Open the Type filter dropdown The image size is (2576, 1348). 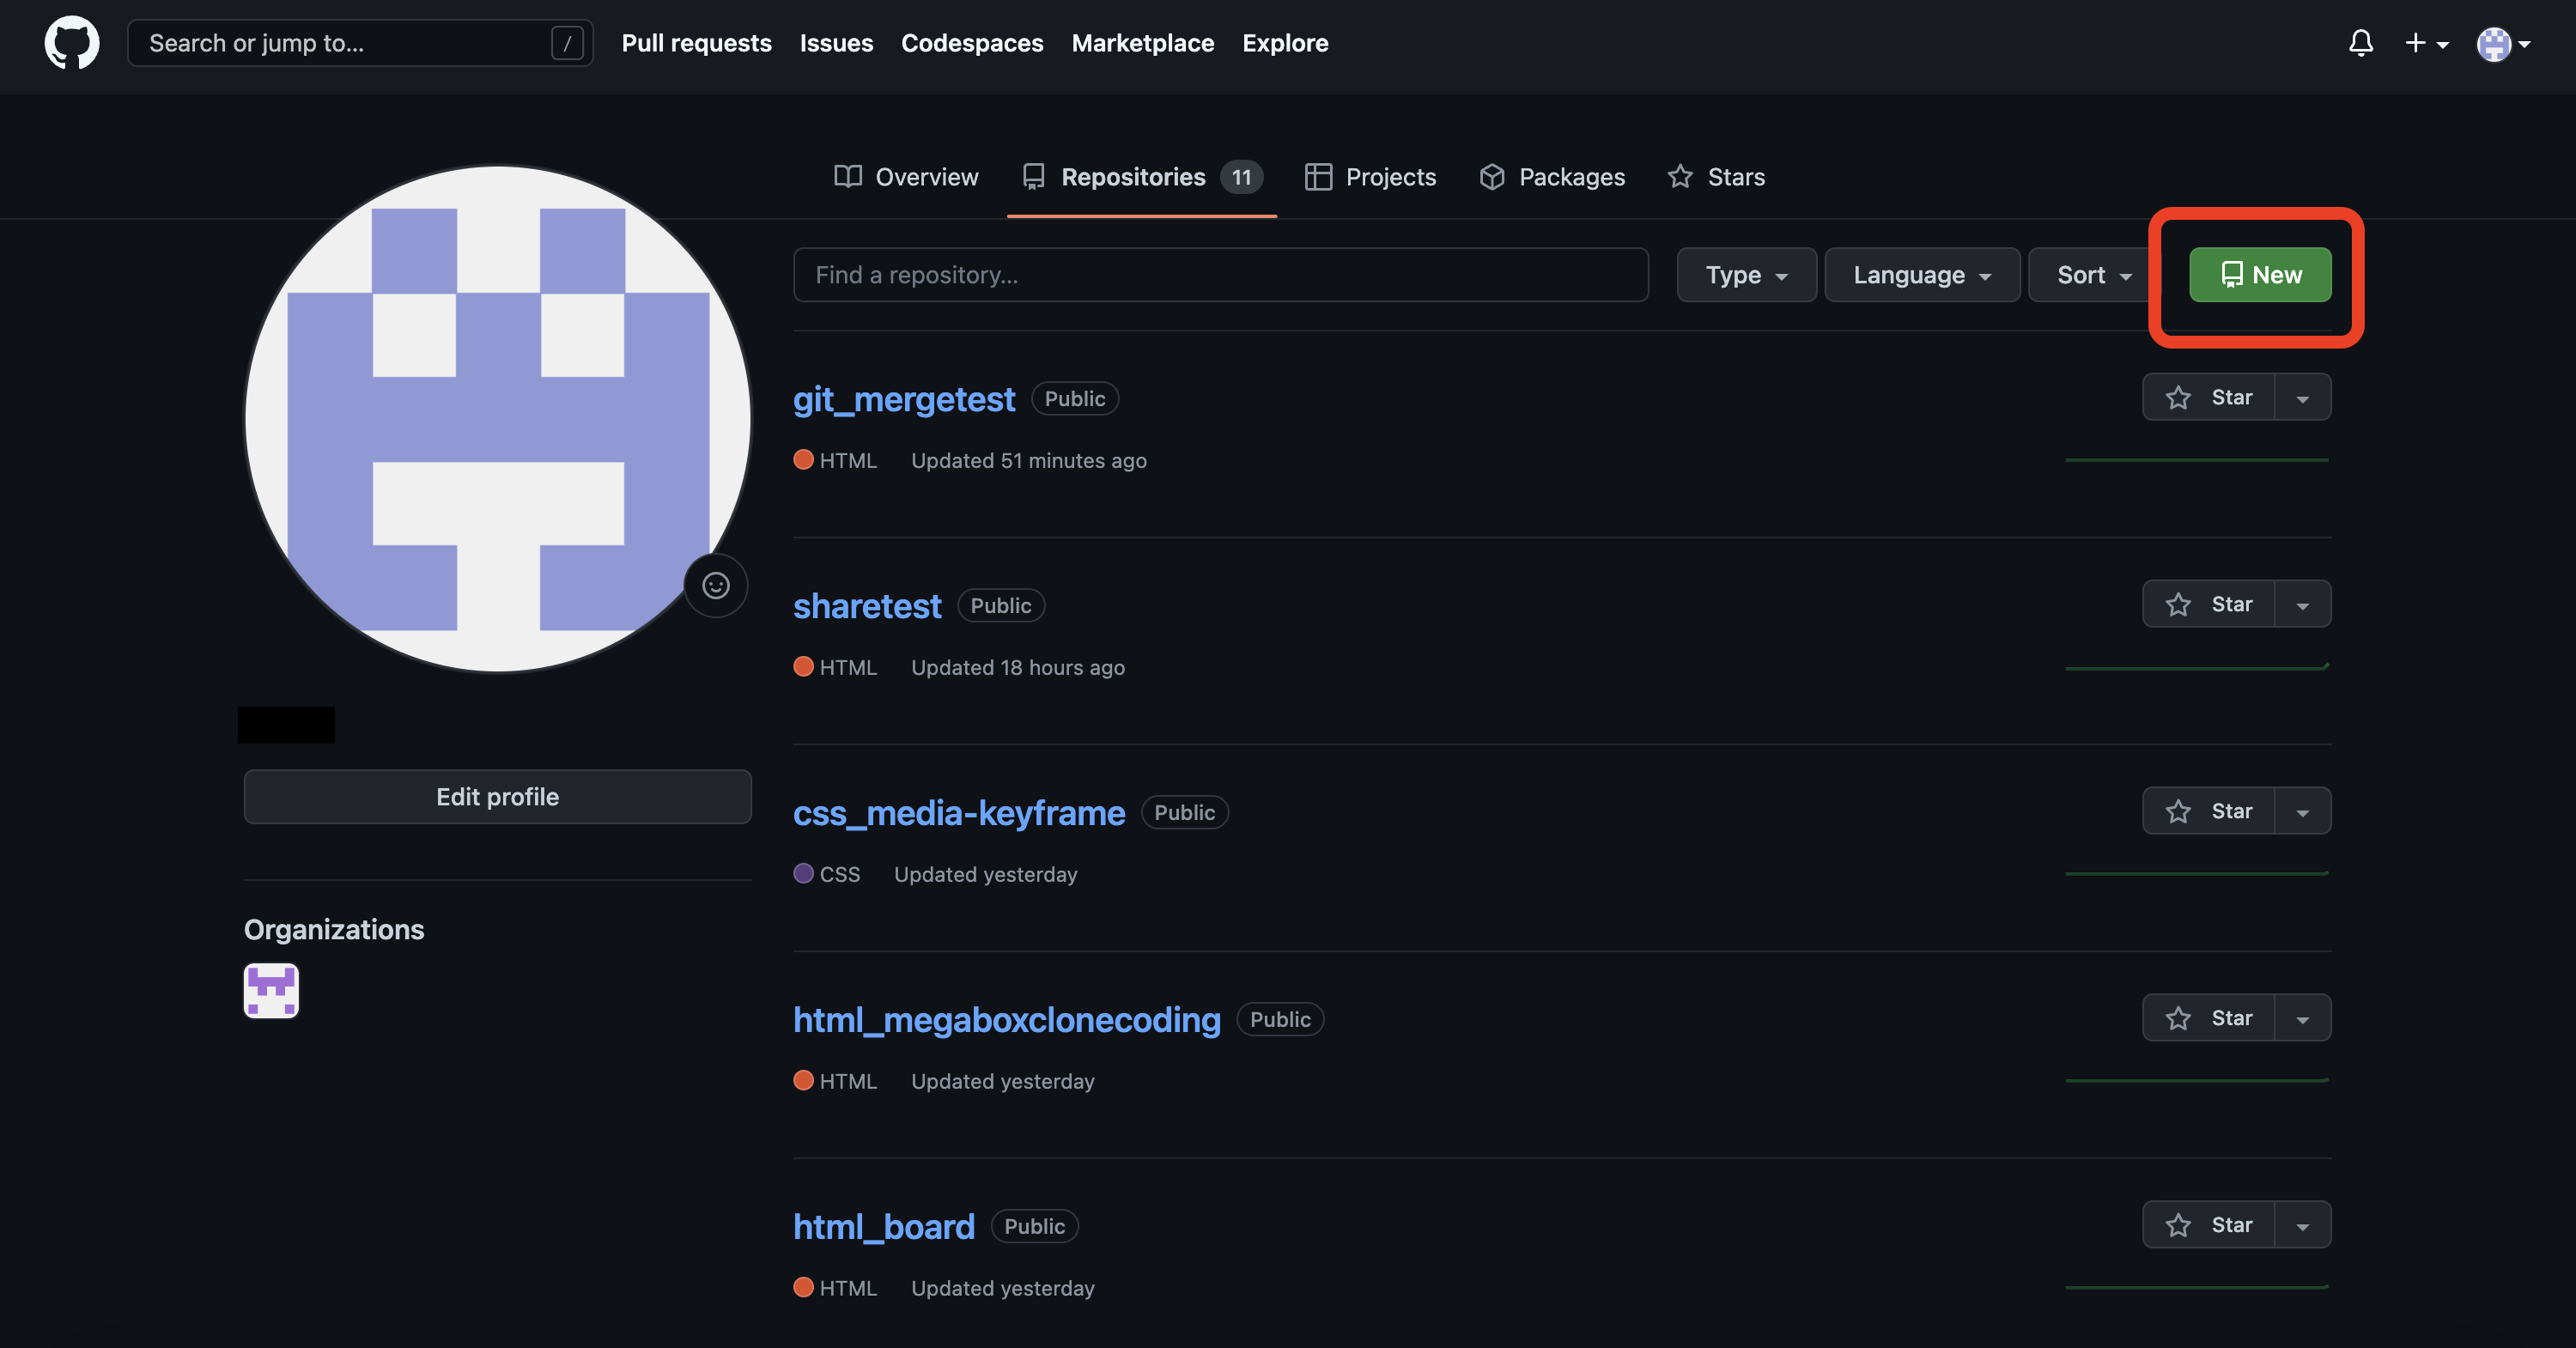tap(1745, 275)
